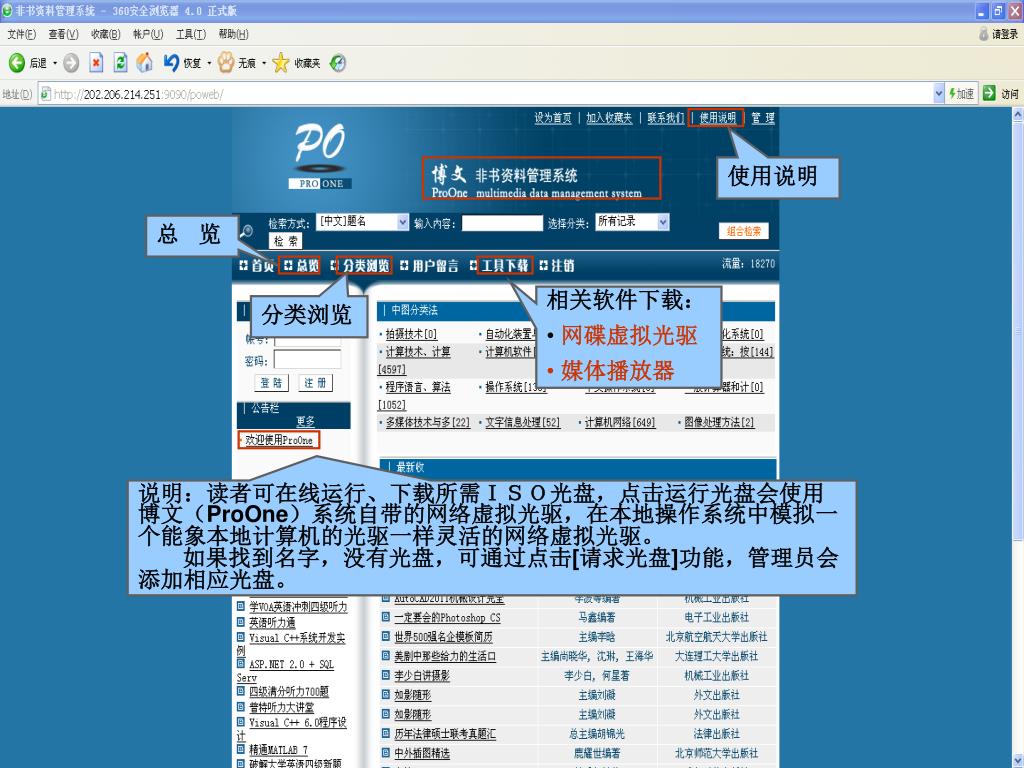Open category 文字信息处理[52]
Viewport: 1024px width, 768px height.
pyautogui.click(x=522, y=423)
